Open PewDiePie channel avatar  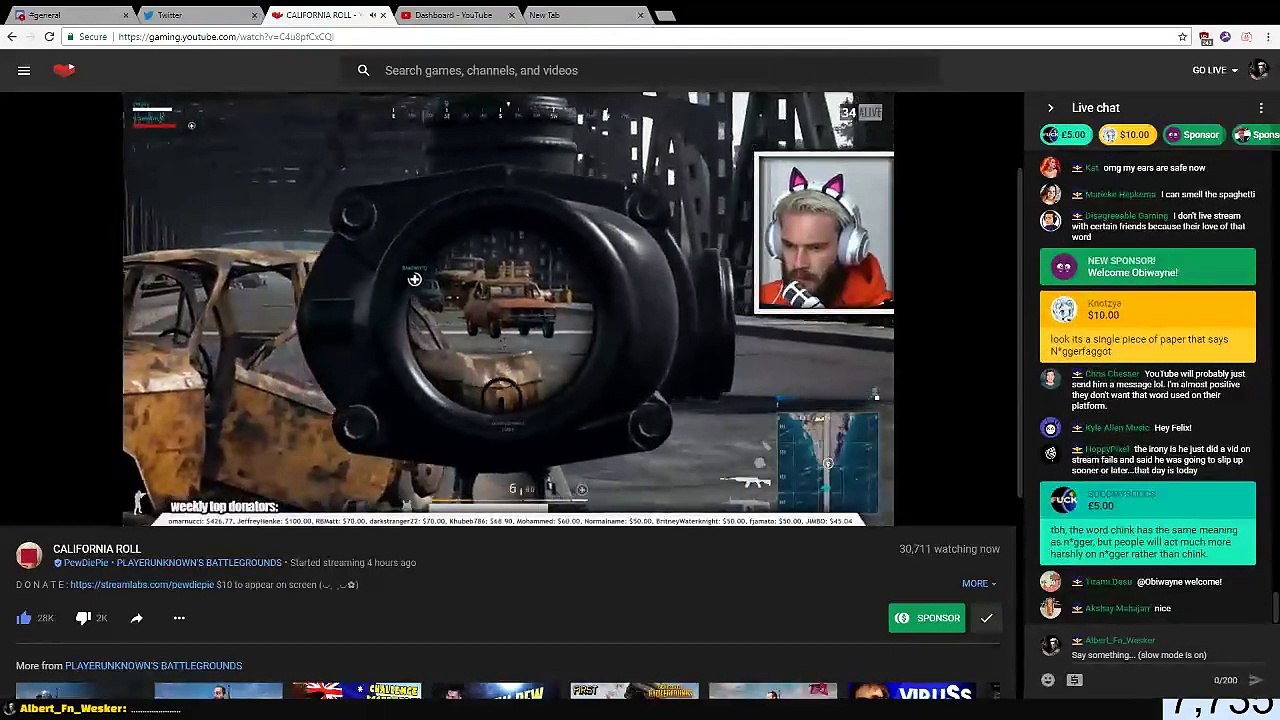29,556
